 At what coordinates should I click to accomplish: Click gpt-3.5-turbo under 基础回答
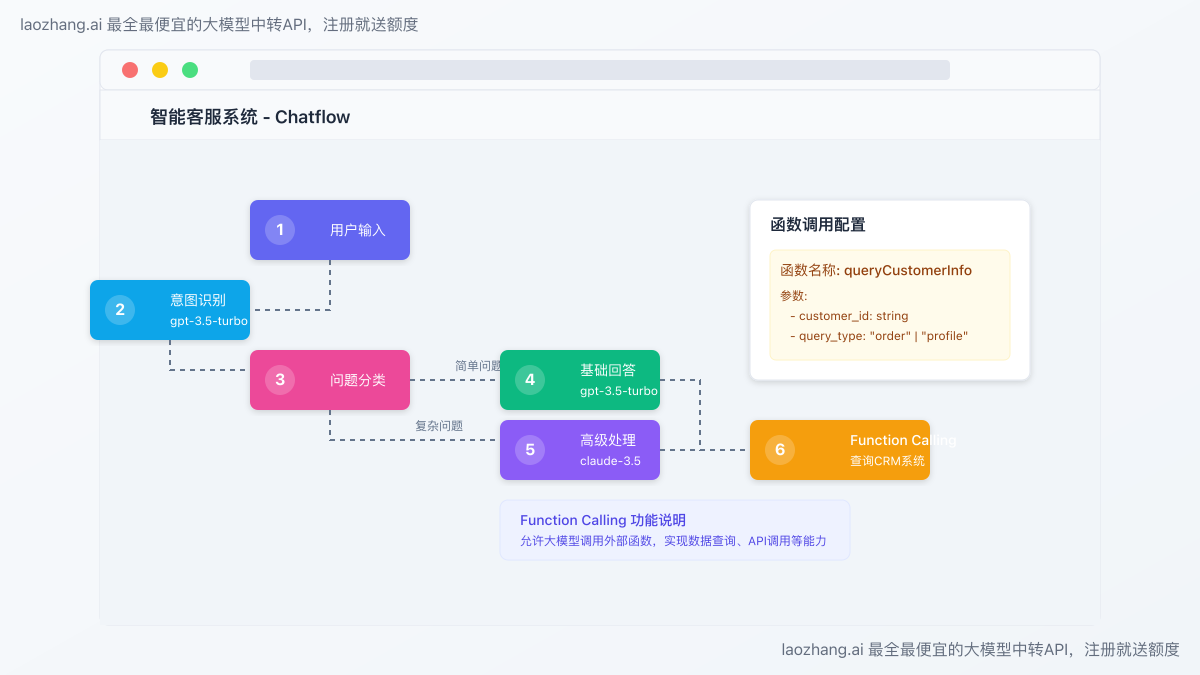pyautogui.click(x=619, y=391)
